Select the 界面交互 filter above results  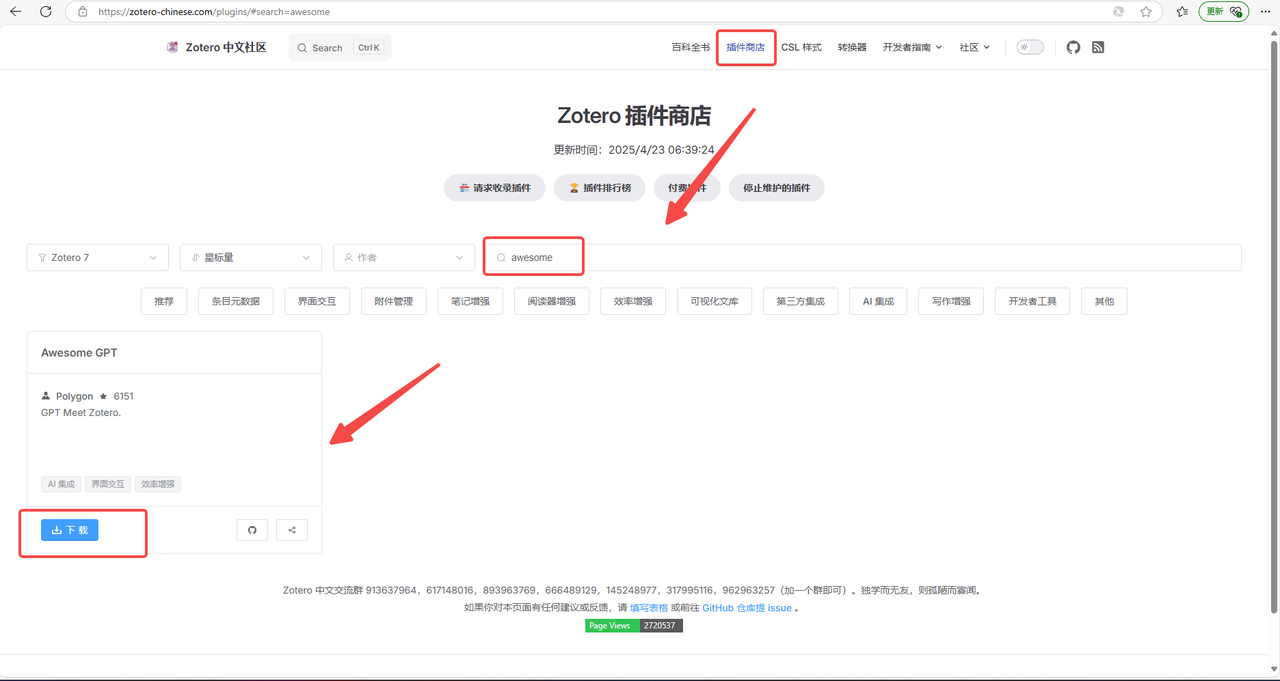pos(317,301)
